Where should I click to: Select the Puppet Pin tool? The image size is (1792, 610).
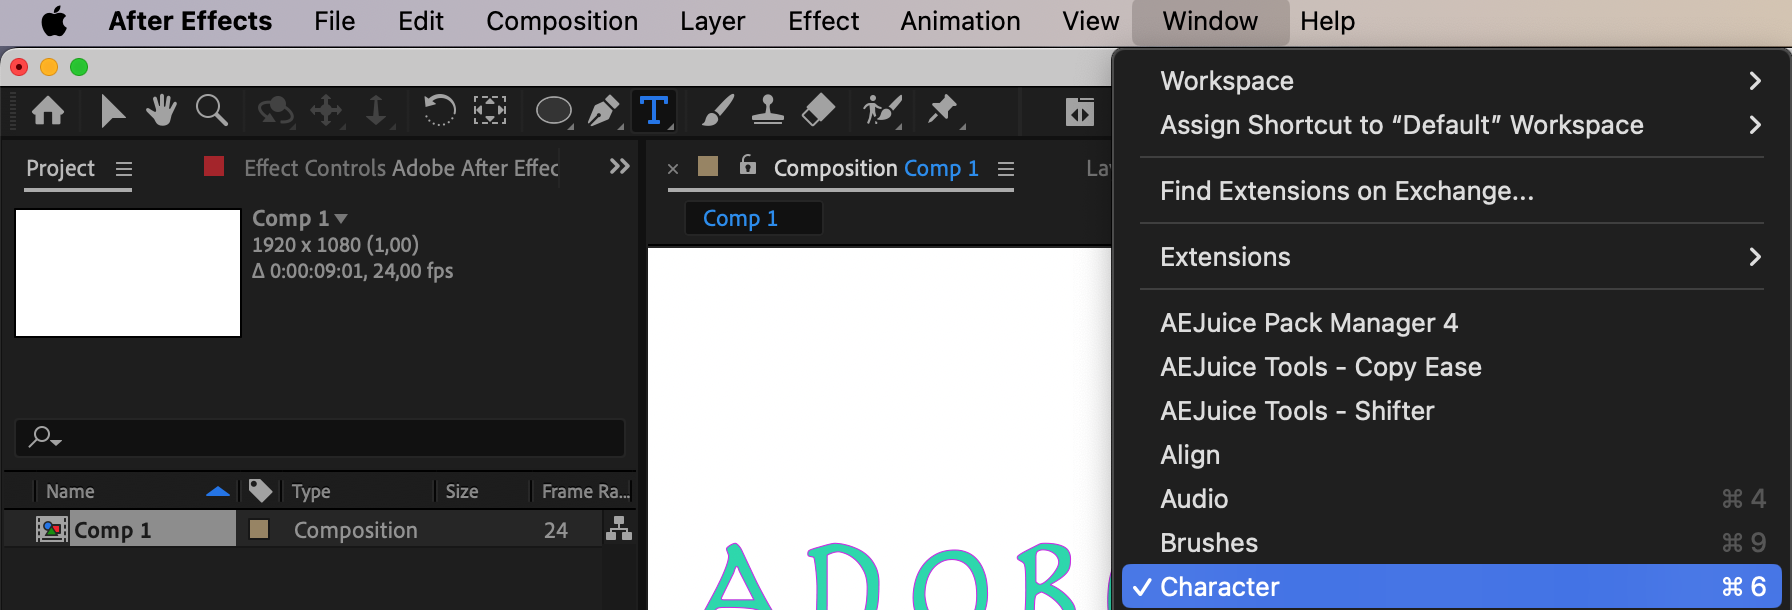942,111
